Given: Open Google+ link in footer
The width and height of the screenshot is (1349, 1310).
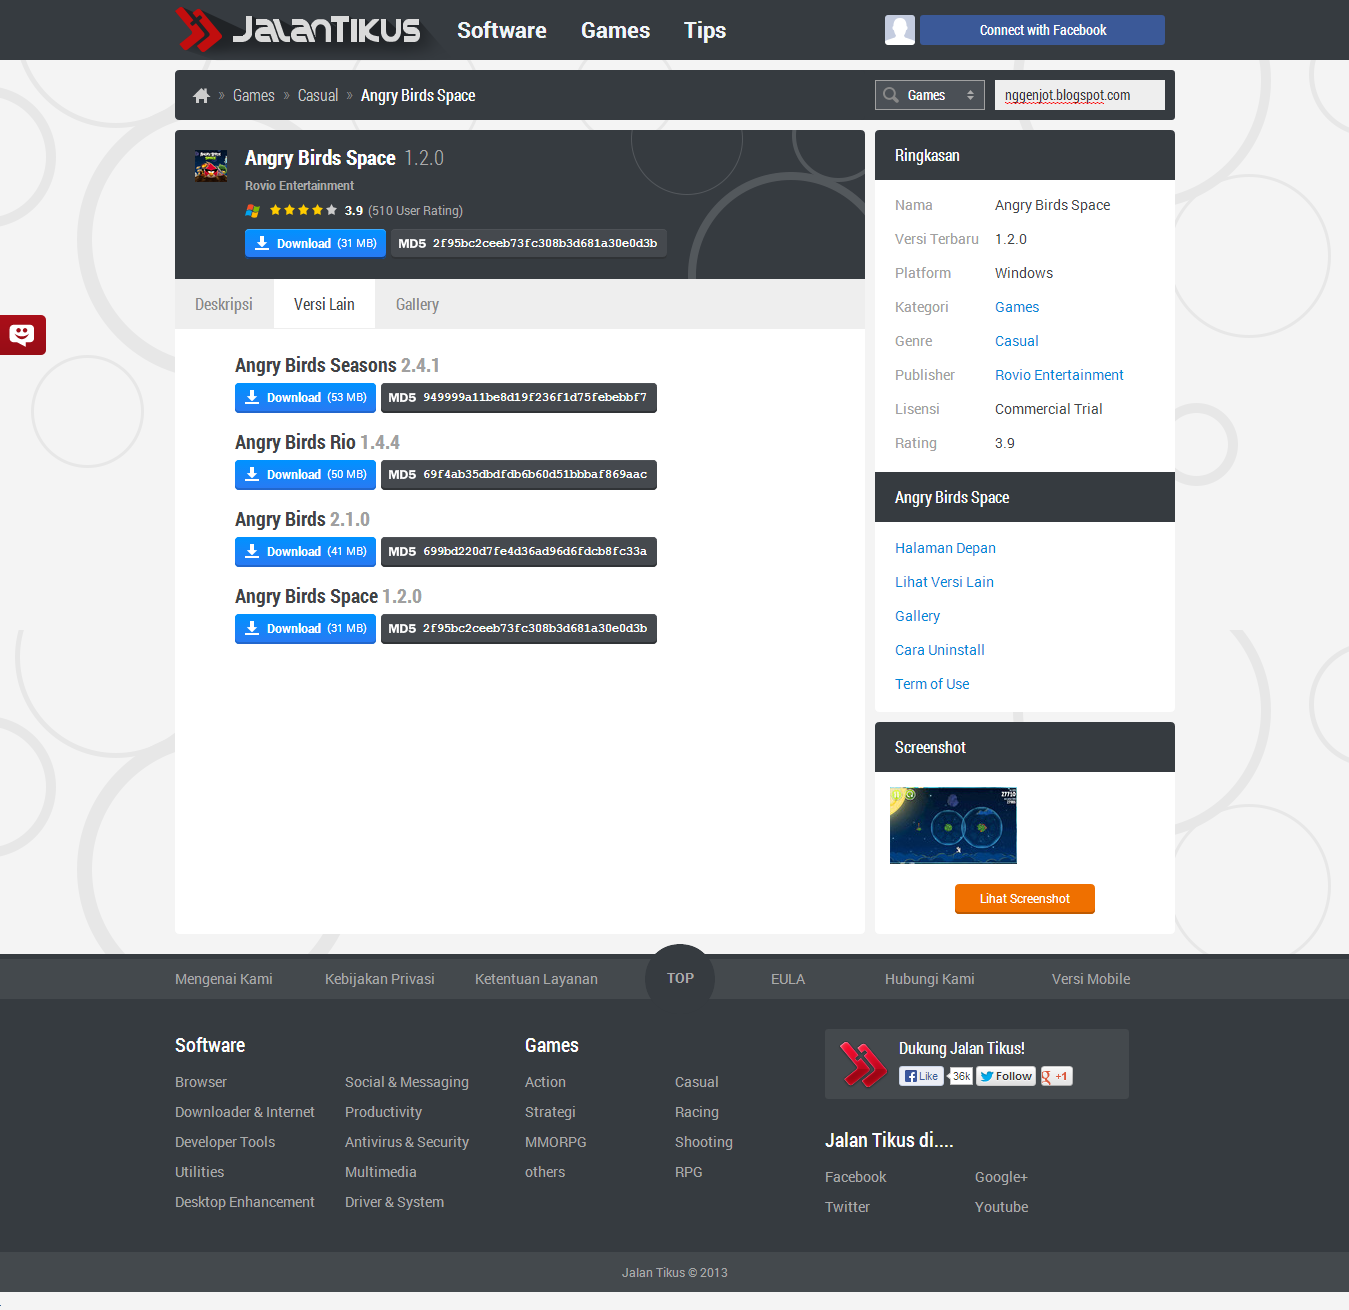Looking at the screenshot, I should [1001, 1177].
